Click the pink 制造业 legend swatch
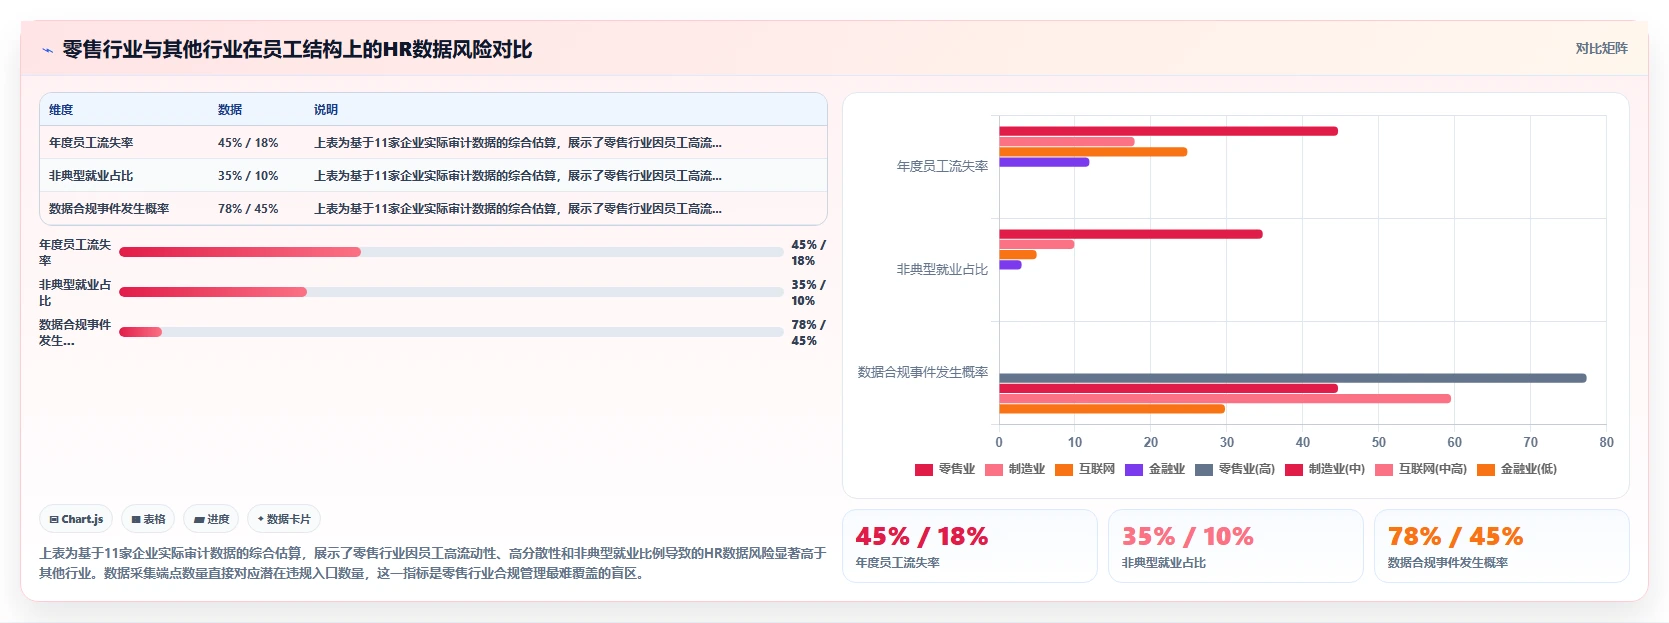Screen dimensions: 1669x623 coord(993,469)
